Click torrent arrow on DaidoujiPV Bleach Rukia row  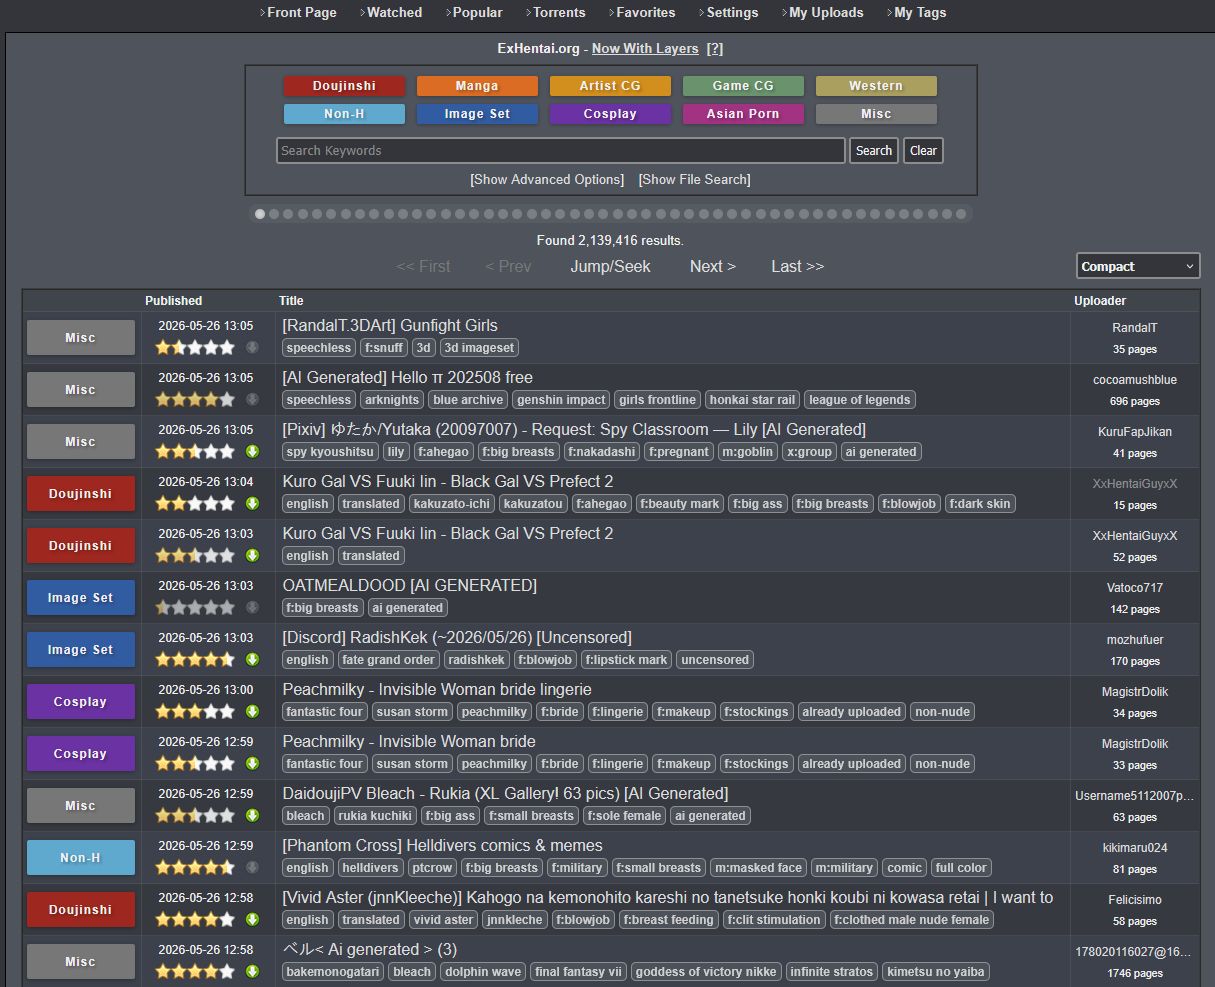click(x=252, y=815)
